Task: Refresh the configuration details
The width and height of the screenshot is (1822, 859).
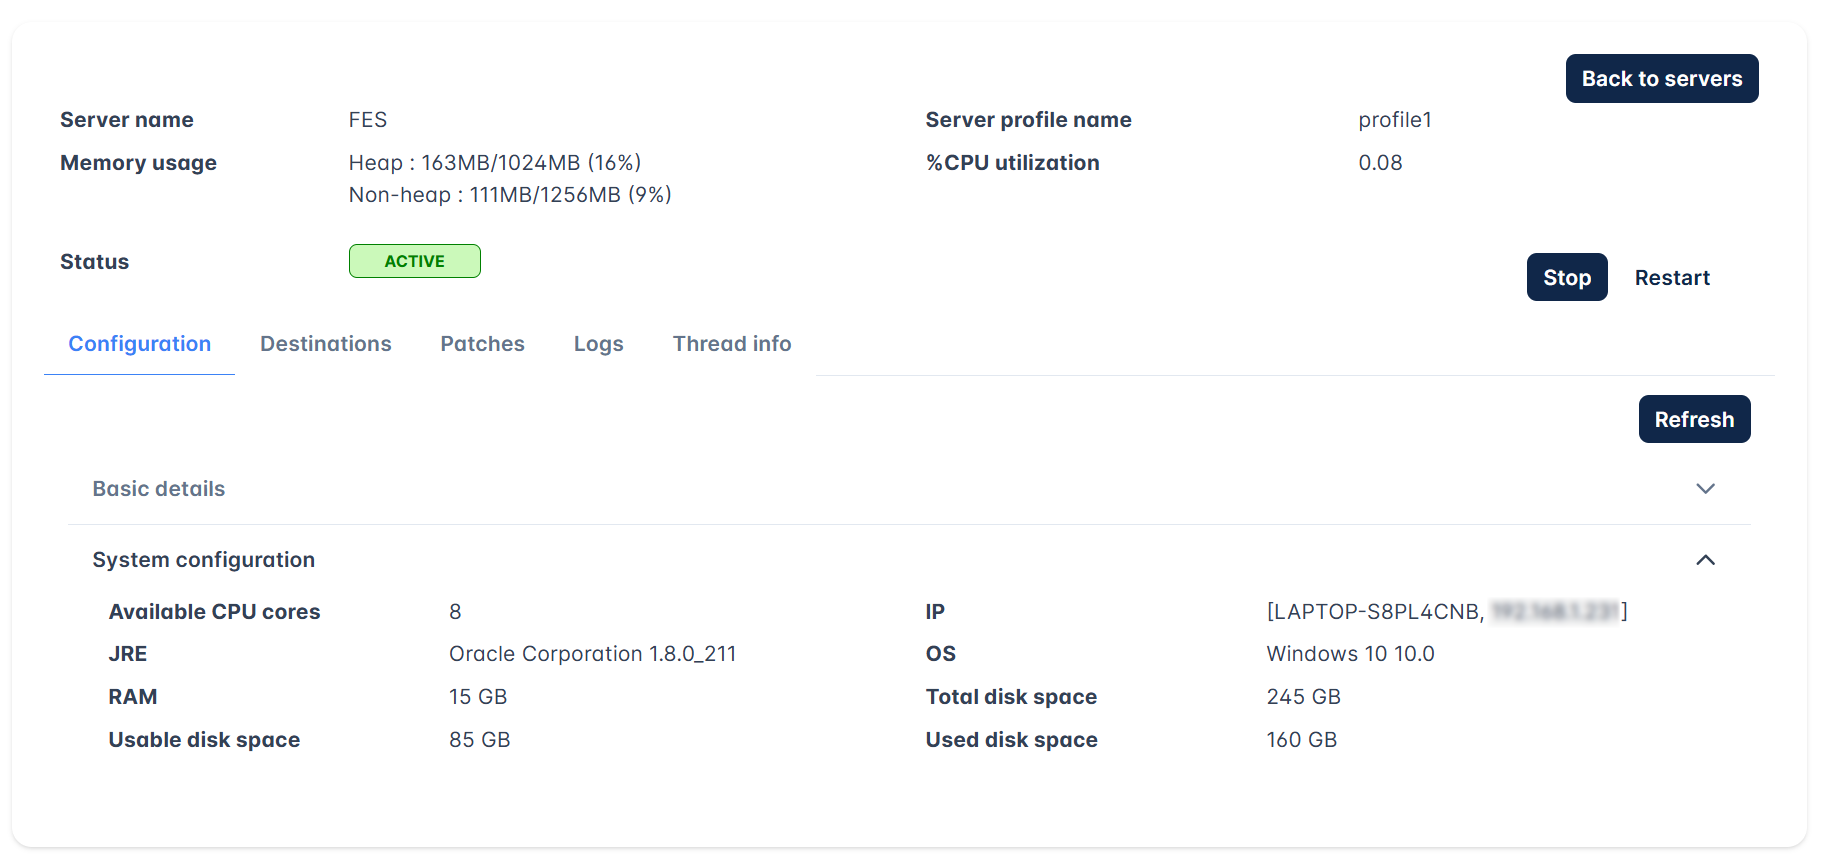Action: [1694, 420]
